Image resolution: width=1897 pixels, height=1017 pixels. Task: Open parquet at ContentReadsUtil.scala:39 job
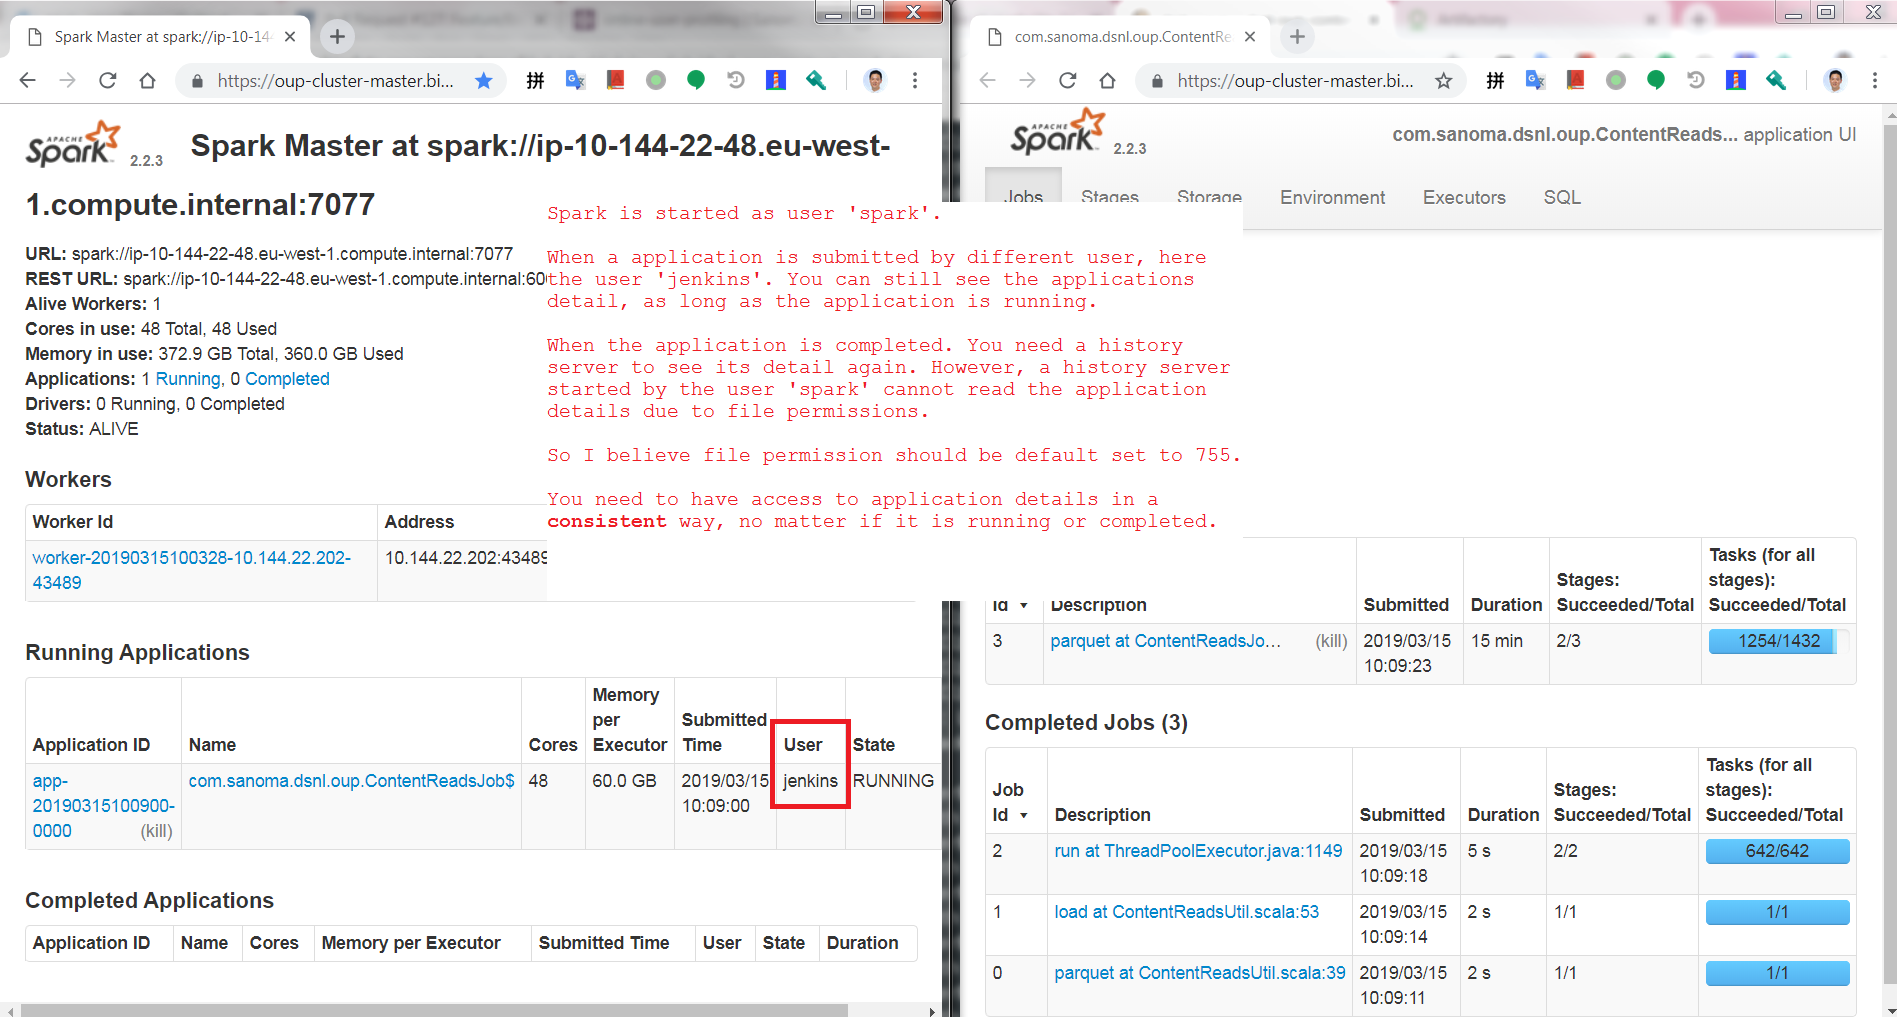(x=1199, y=973)
